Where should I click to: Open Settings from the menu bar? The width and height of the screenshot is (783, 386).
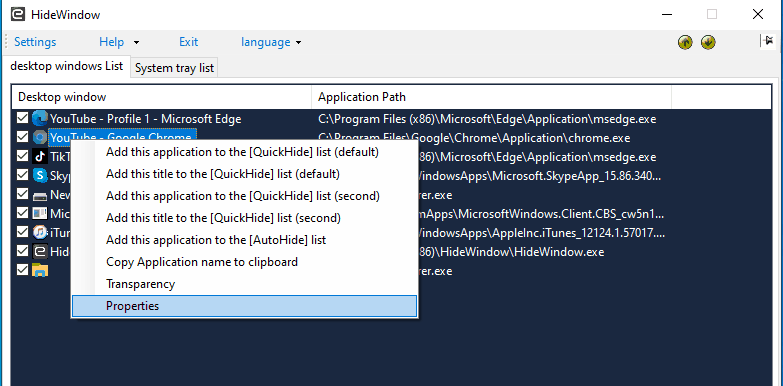[x=35, y=42]
